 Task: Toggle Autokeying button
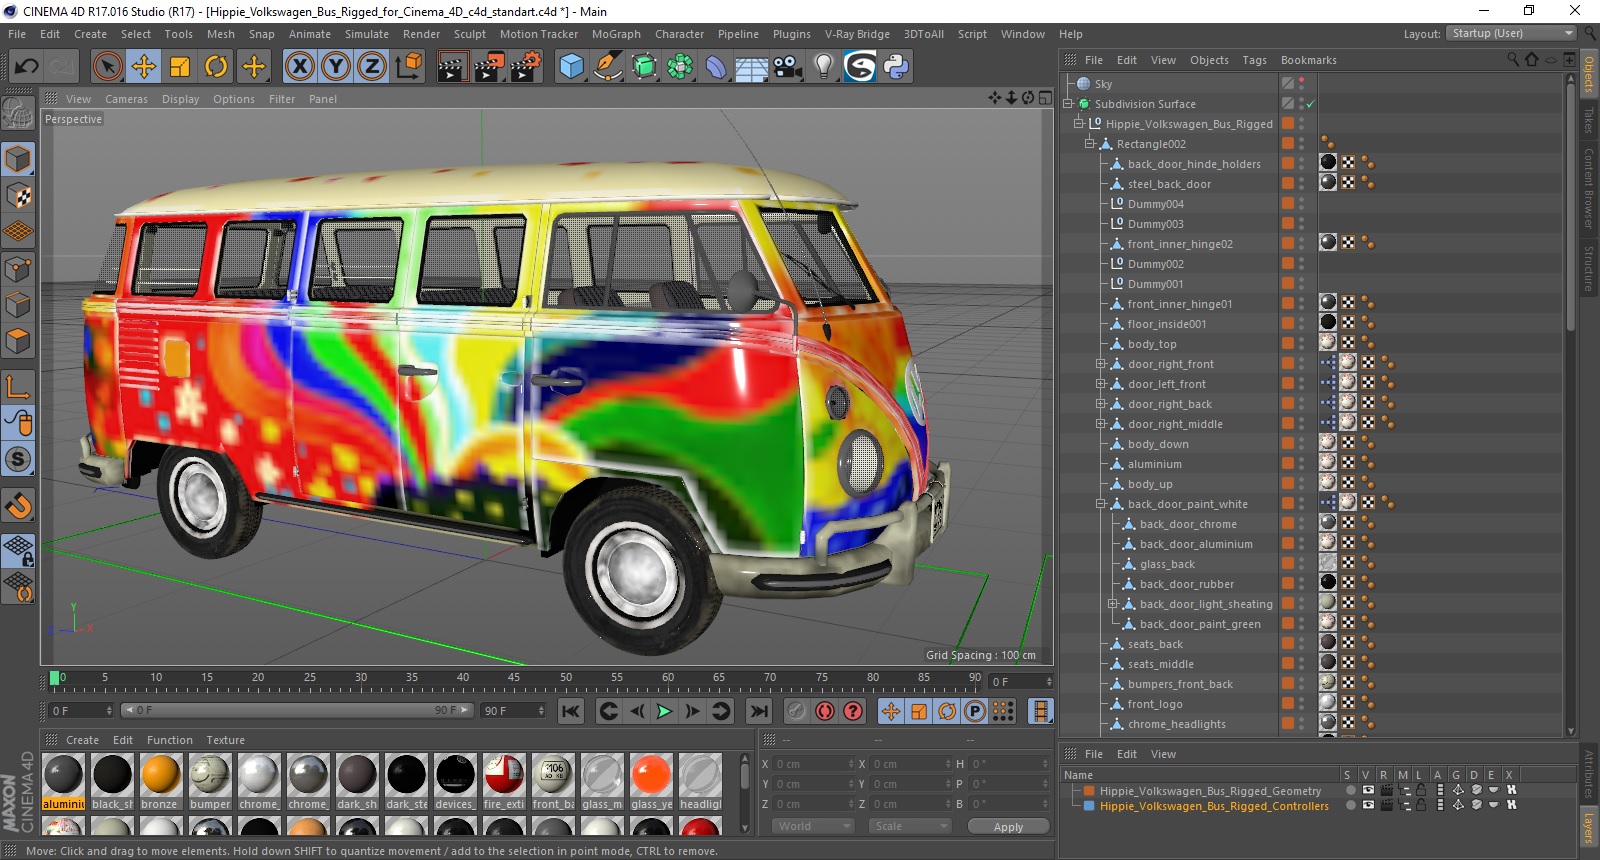pos(825,711)
